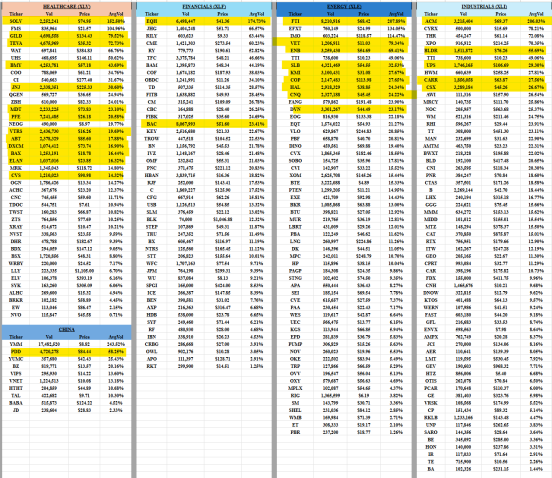
Task: Select the JD ticker in the China table
Action: (x=16, y=410)
